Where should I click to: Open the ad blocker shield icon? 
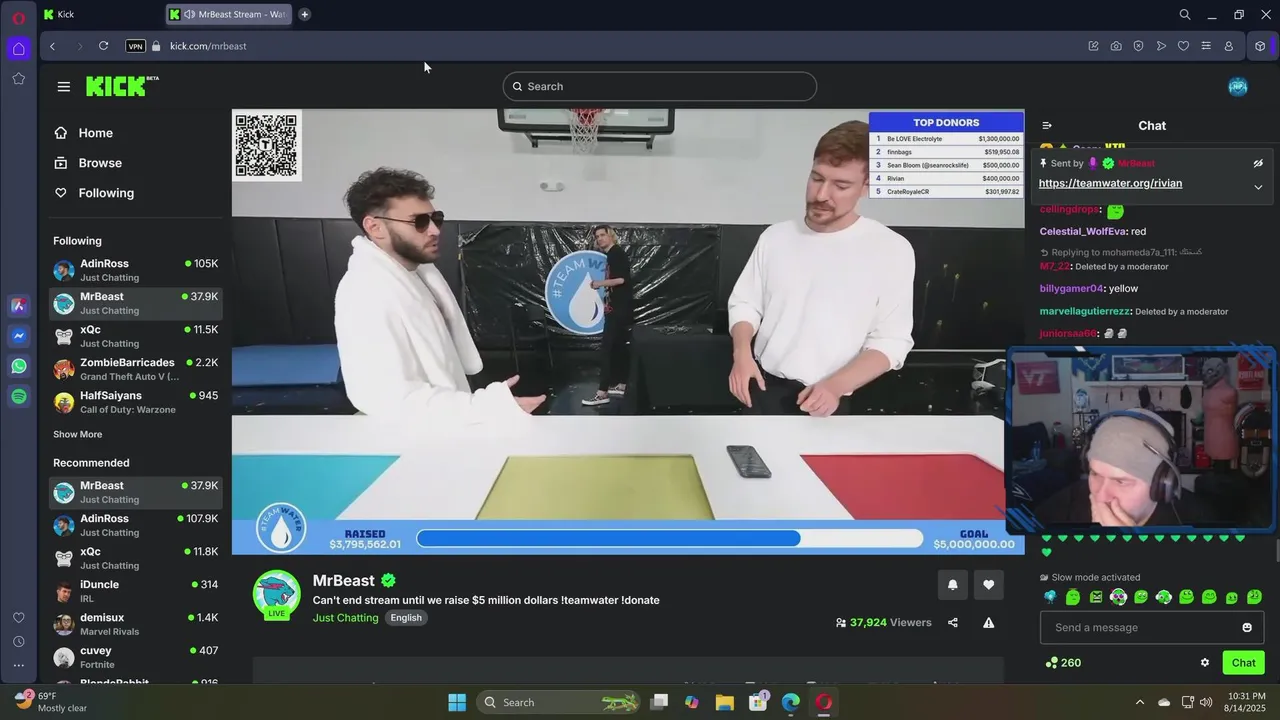tap(1138, 46)
